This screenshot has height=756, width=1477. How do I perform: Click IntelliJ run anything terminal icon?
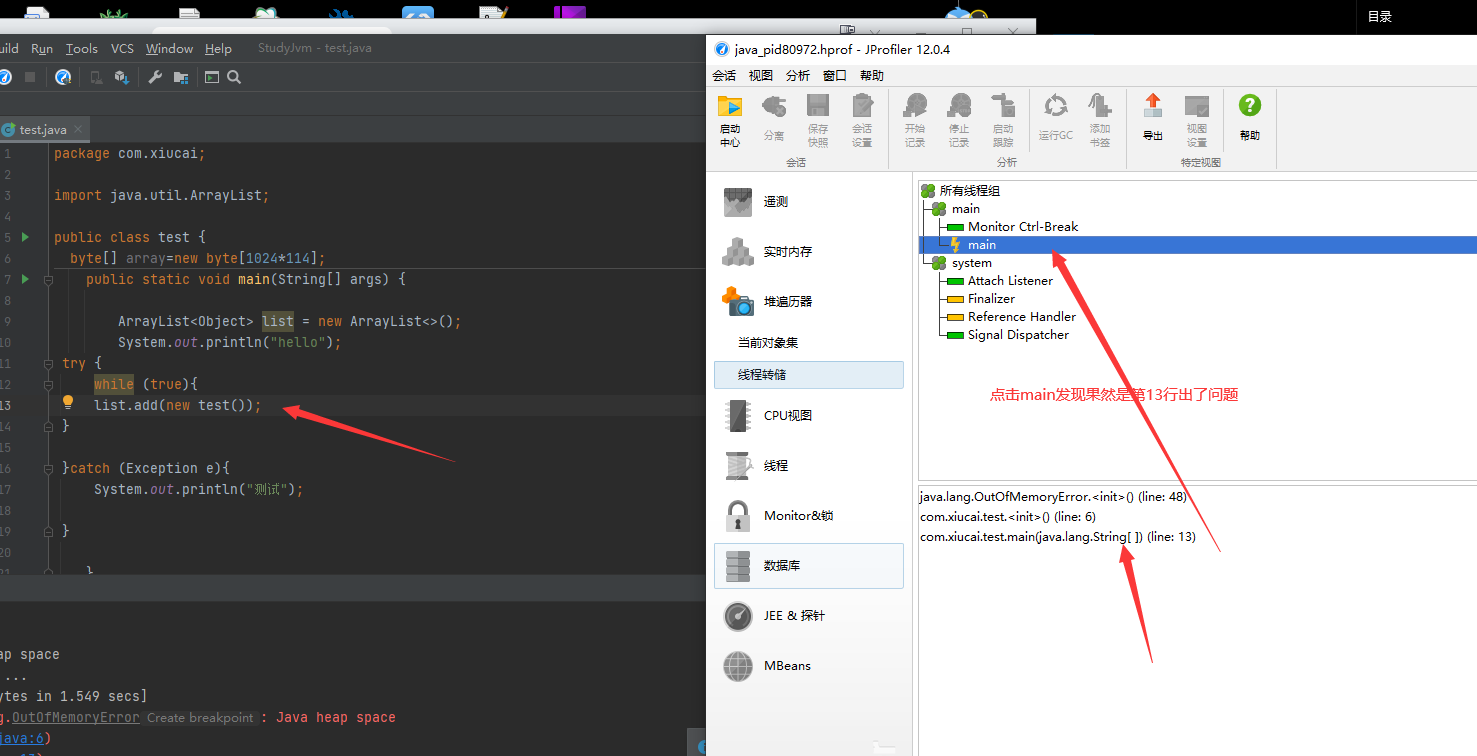click(212, 77)
